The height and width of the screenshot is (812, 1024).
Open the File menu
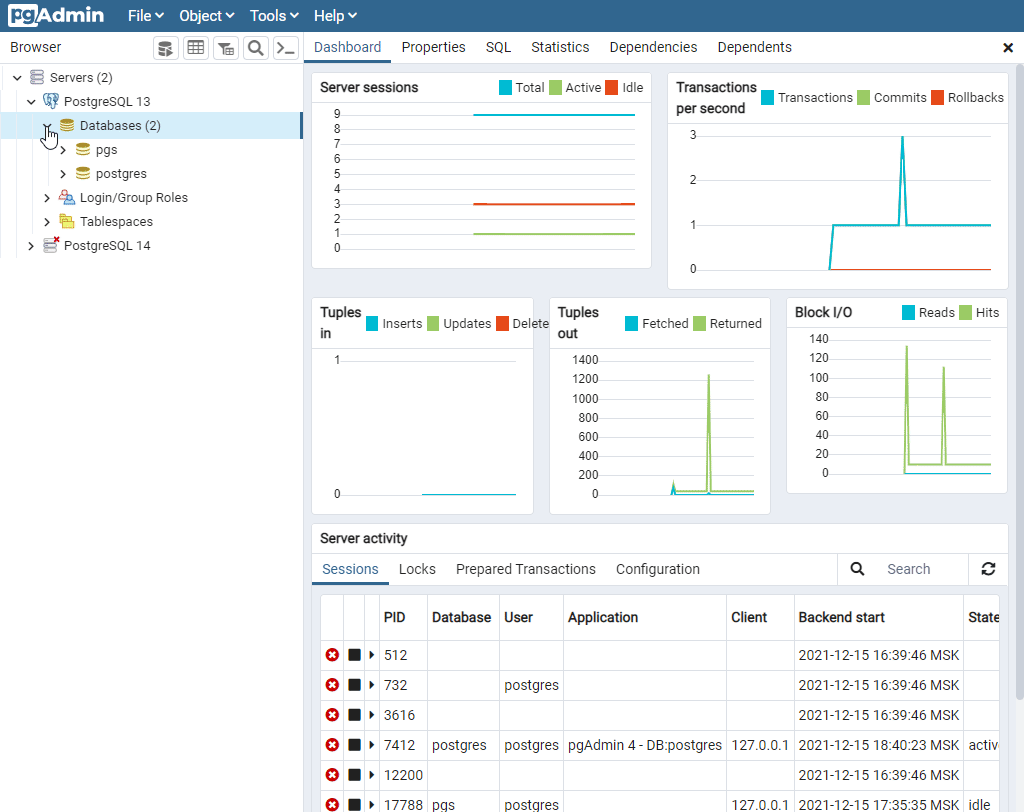[x=146, y=16]
